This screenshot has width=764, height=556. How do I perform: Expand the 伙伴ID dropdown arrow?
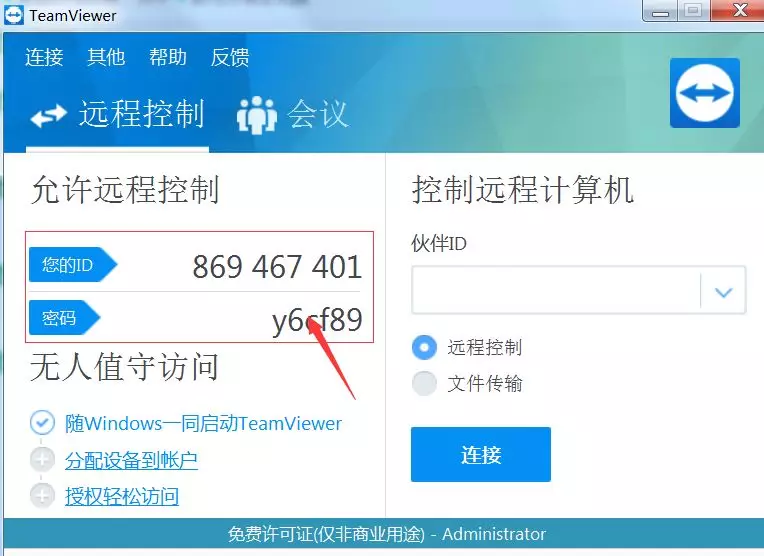click(723, 291)
